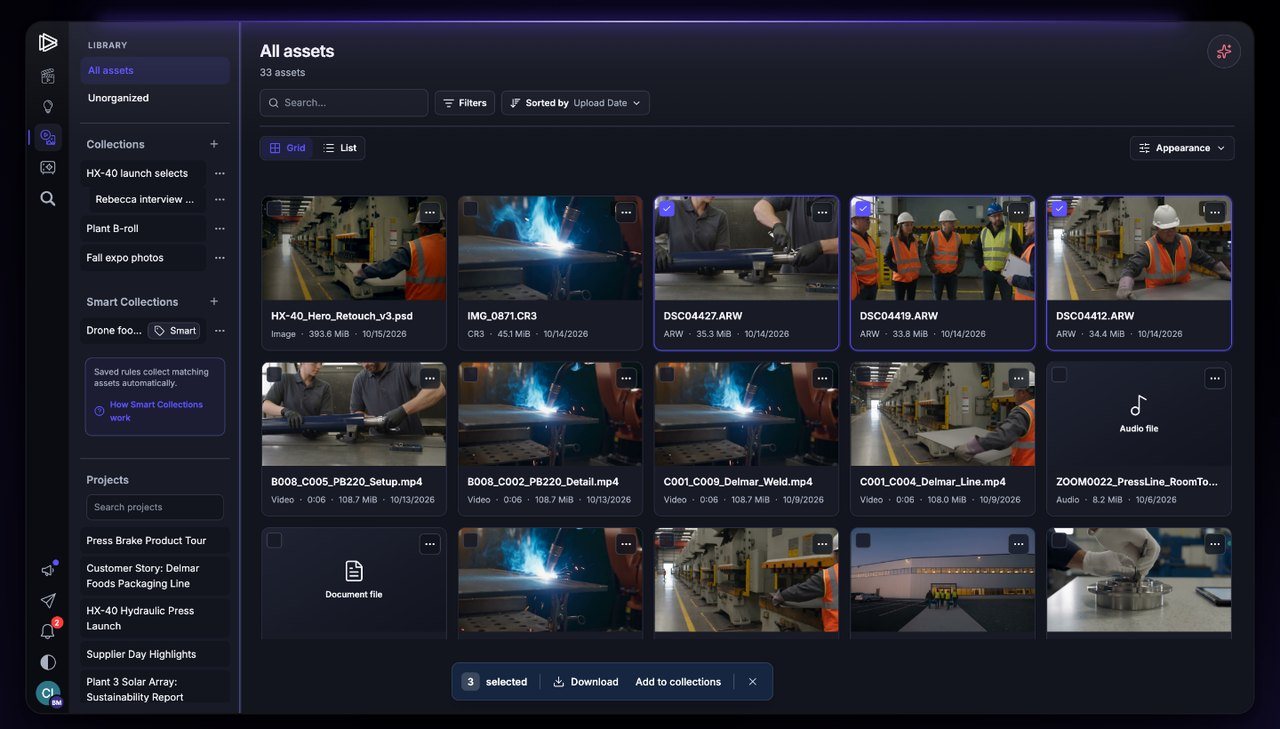Open Plant B-roll collection
The width and height of the screenshot is (1280, 729).
click(143, 228)
